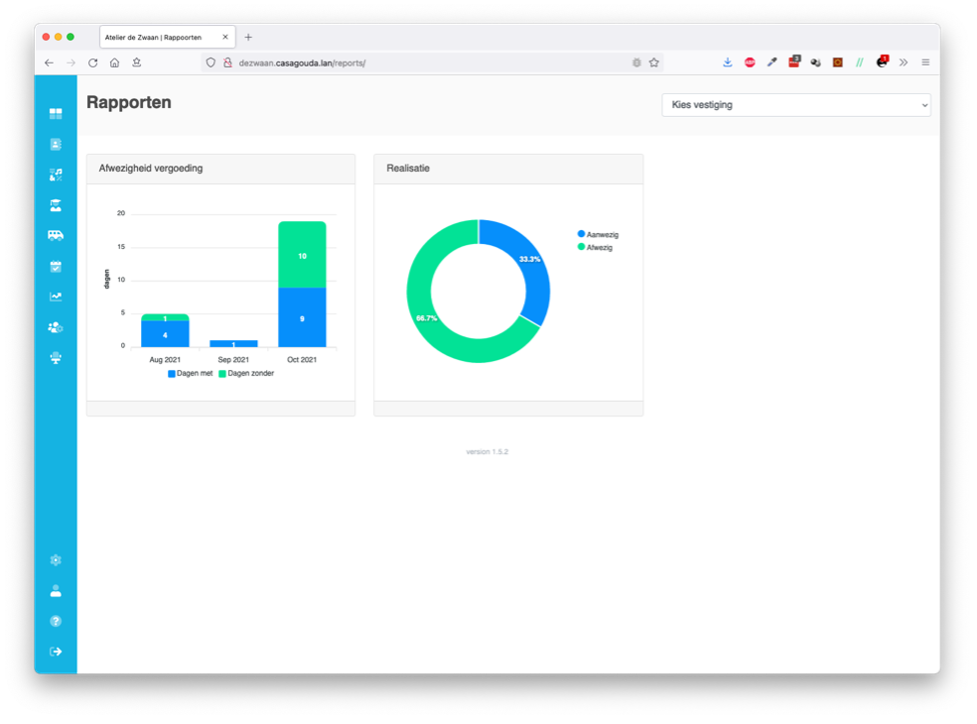Click the van transport sidebar icon
977x724 pixels.
pos(56,236)
